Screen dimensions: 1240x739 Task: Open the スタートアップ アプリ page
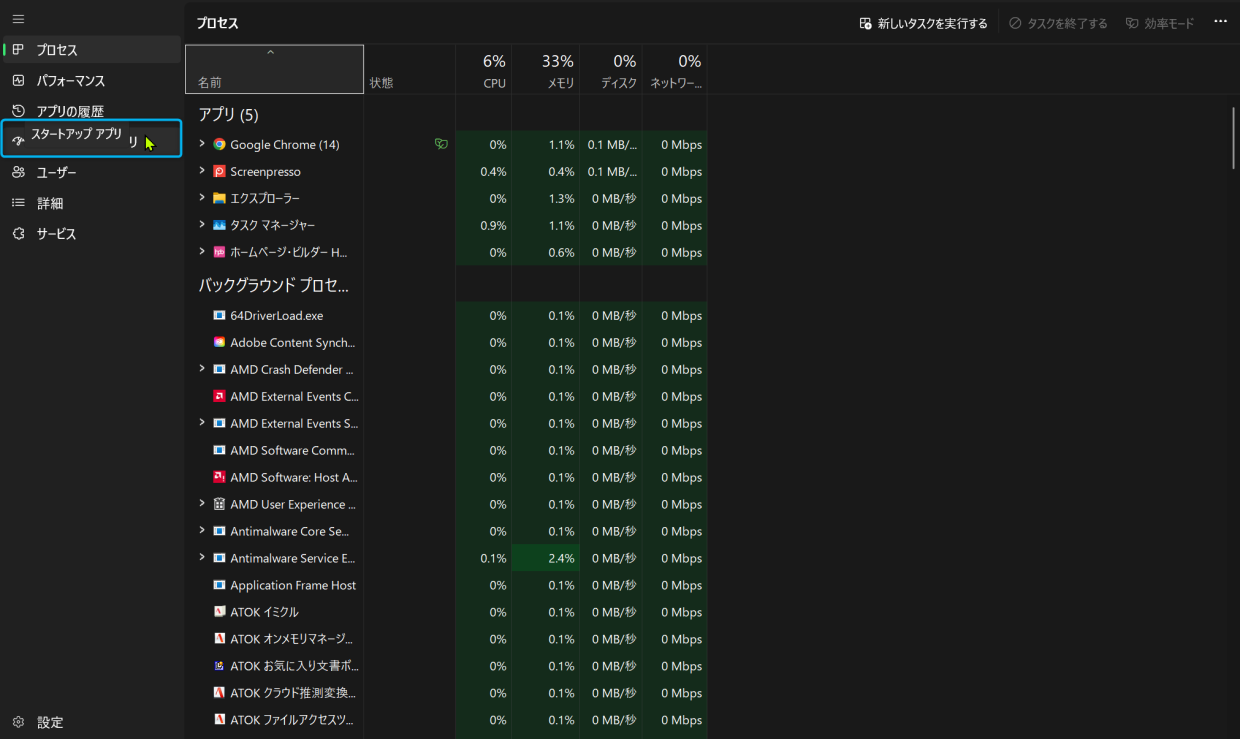click(x=76, y=137)
